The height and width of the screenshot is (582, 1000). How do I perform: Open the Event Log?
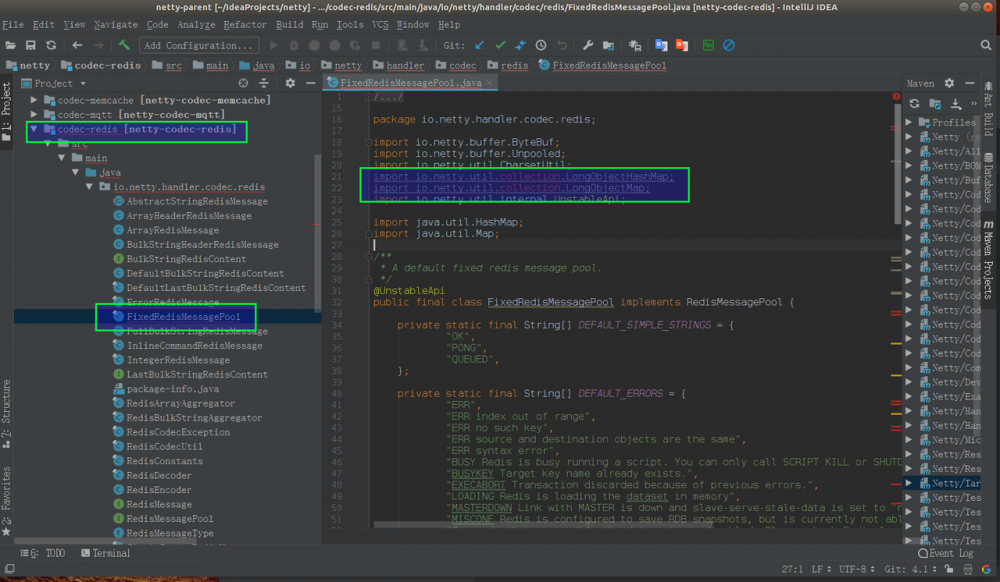click(x=948, y=553)
